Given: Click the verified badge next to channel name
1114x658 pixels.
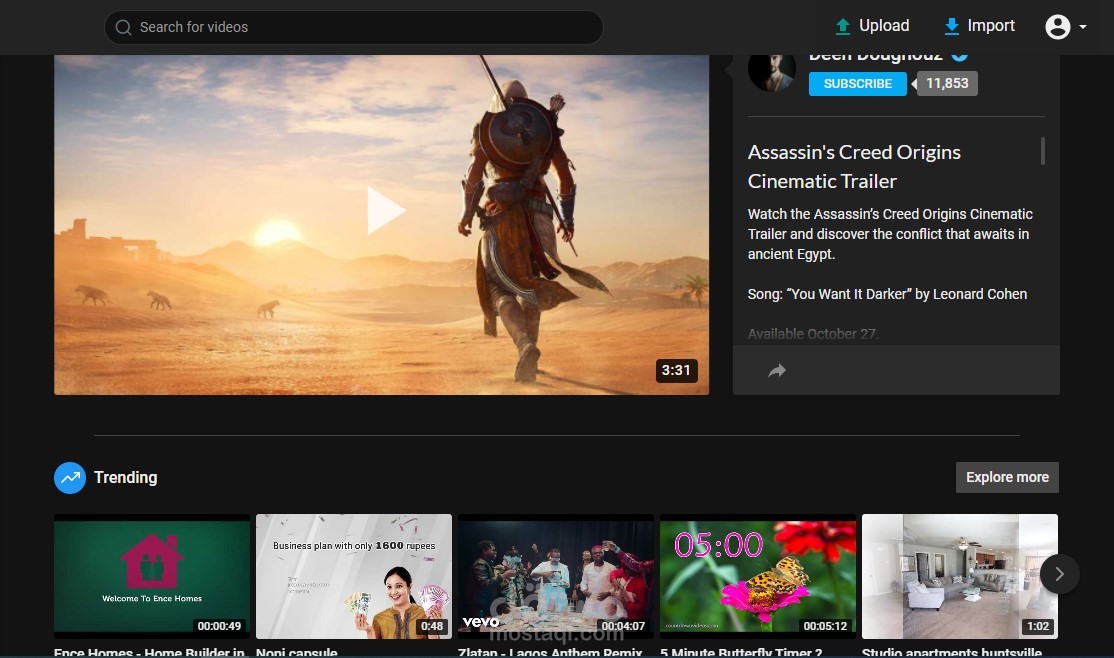Looking at the screenshot, I should (959, 56).
